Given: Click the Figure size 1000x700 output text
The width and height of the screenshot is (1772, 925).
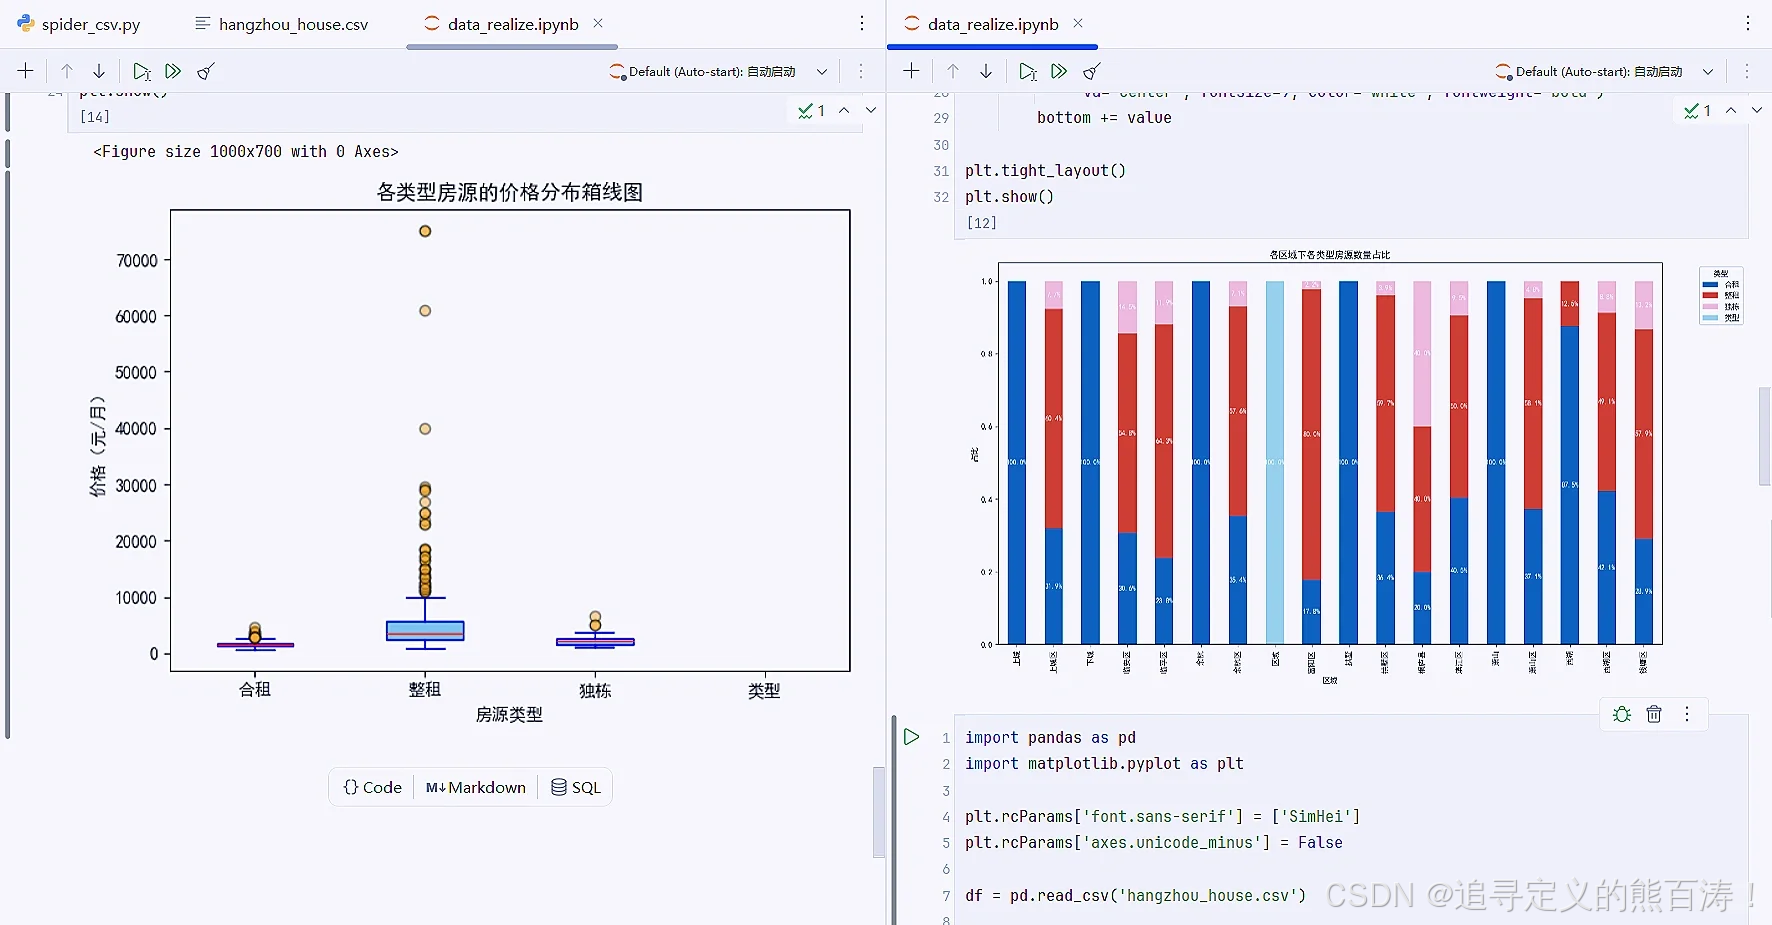Looking at the screenshot, I should click(246, 152).
